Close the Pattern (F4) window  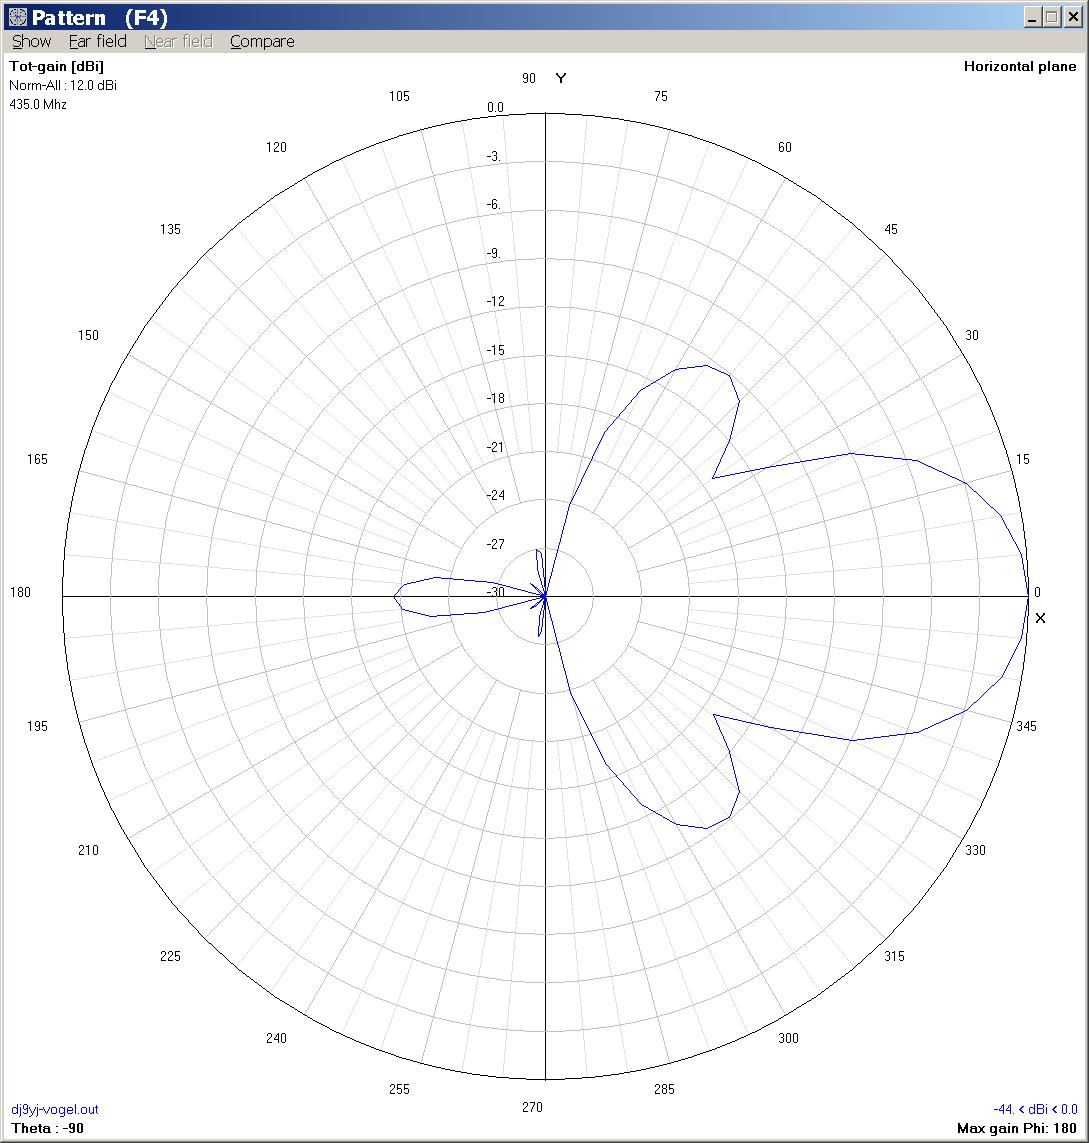[1073, 17]
